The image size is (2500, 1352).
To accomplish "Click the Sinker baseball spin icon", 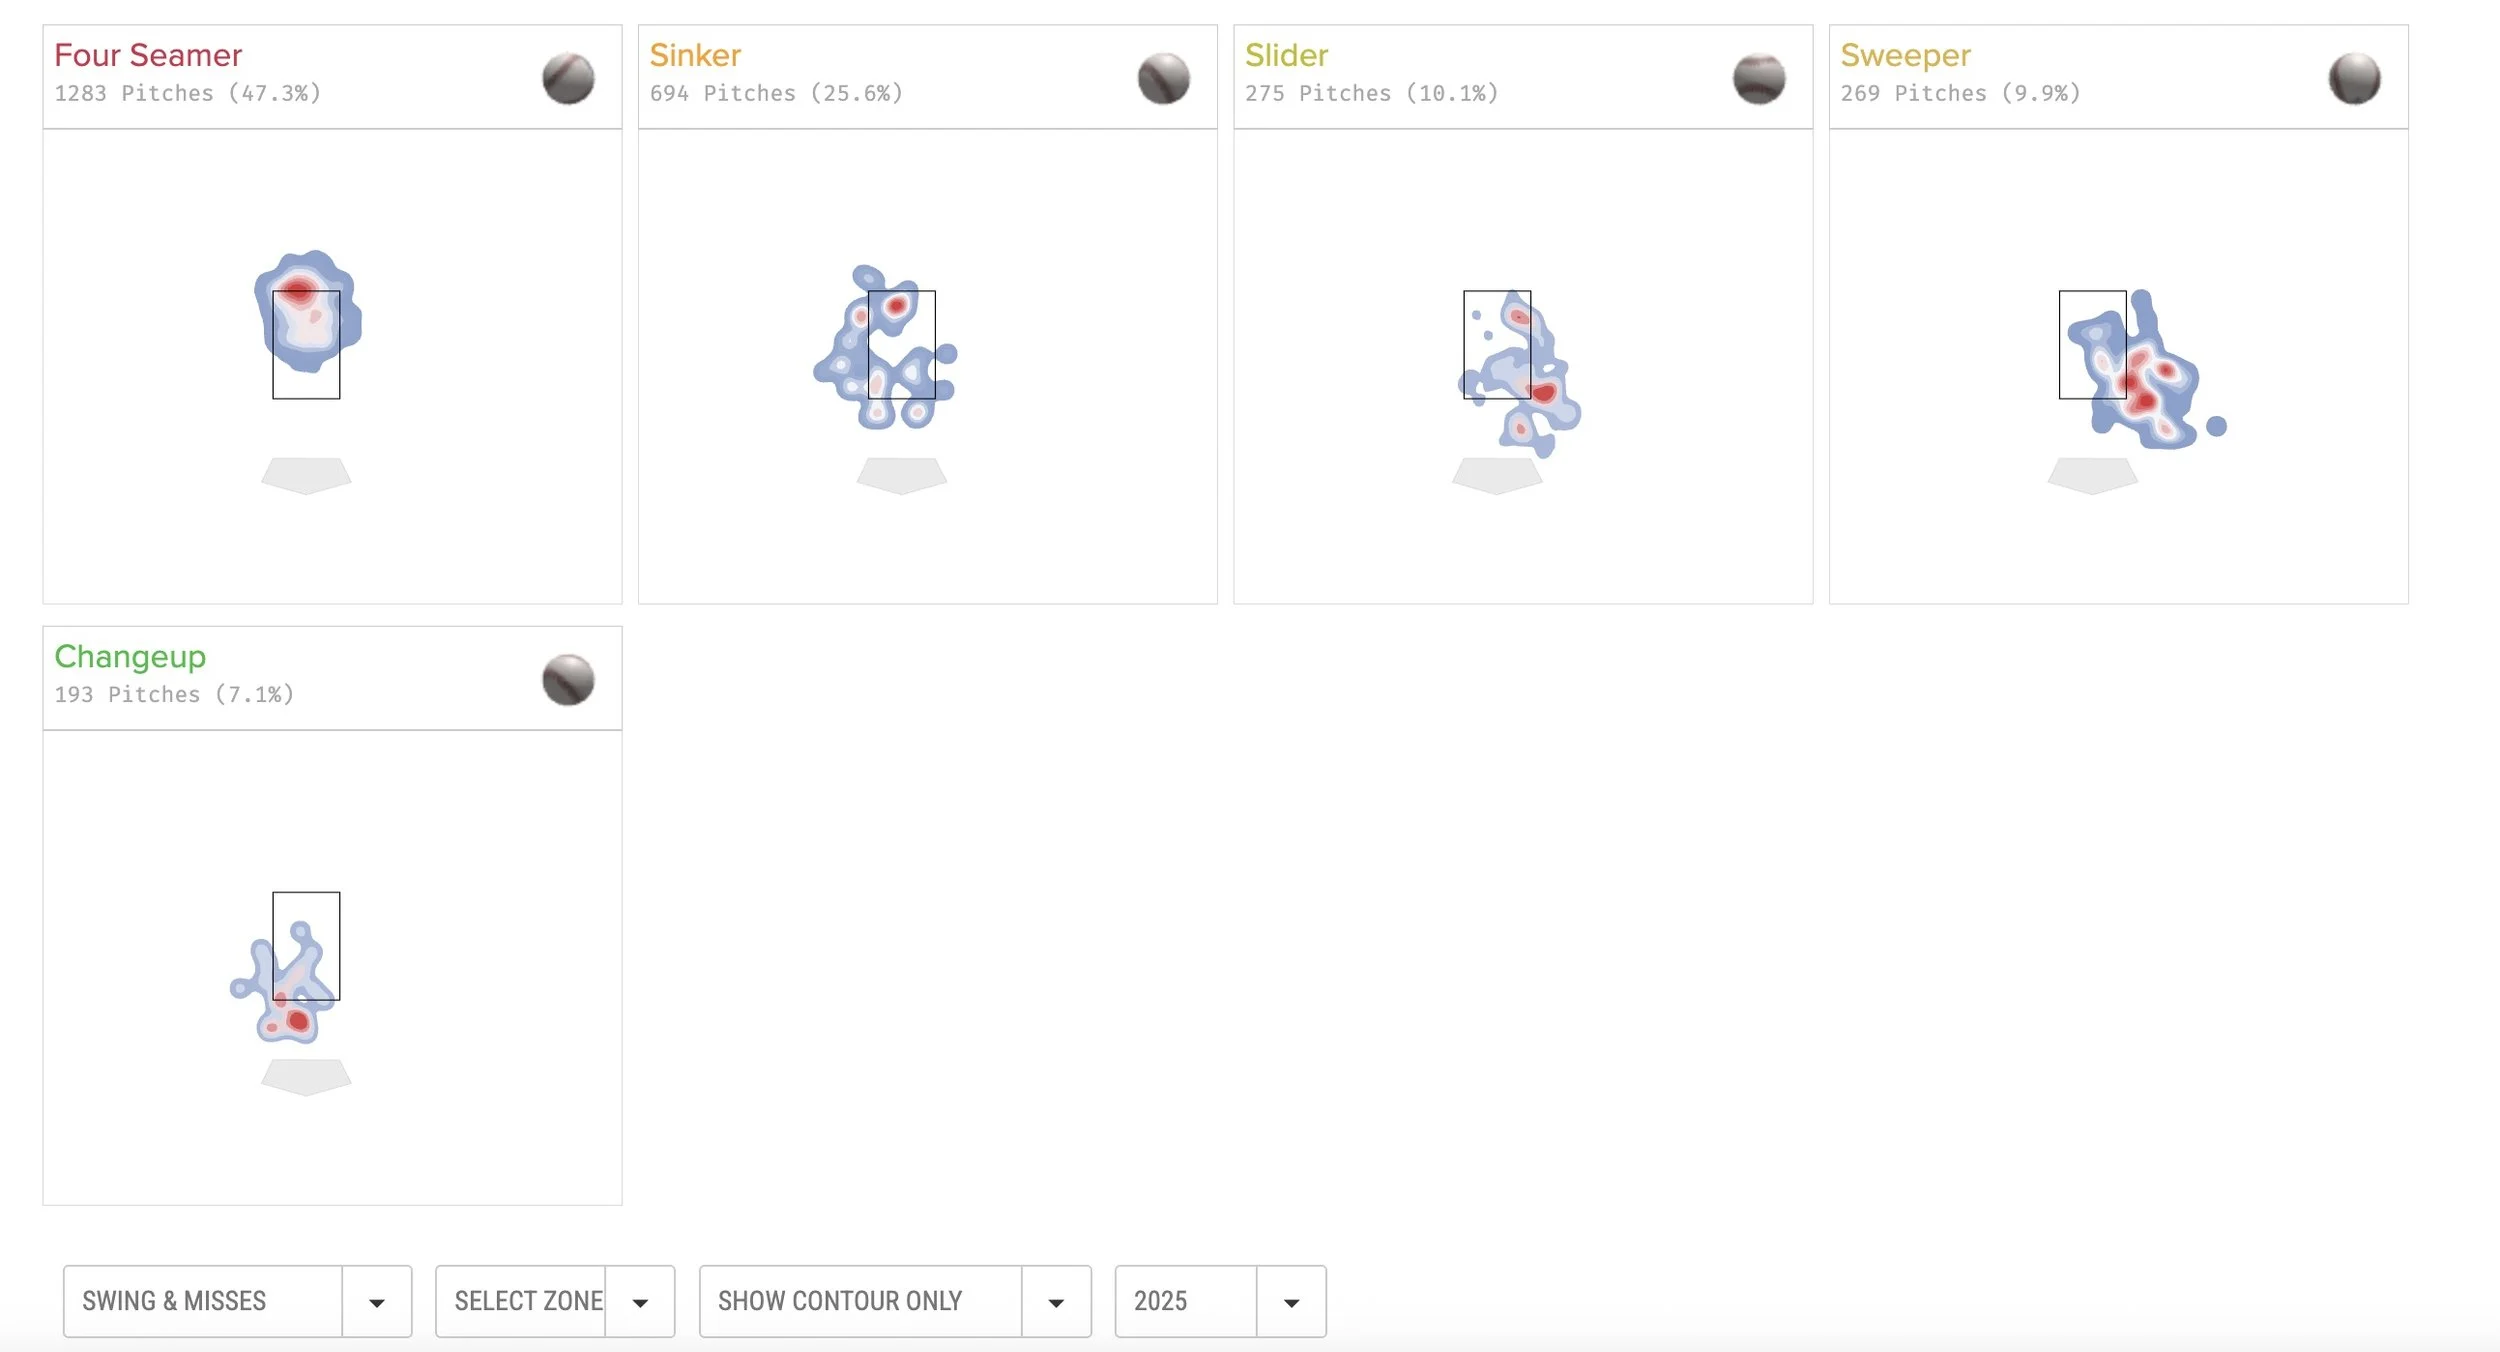I will [1164, 78].
